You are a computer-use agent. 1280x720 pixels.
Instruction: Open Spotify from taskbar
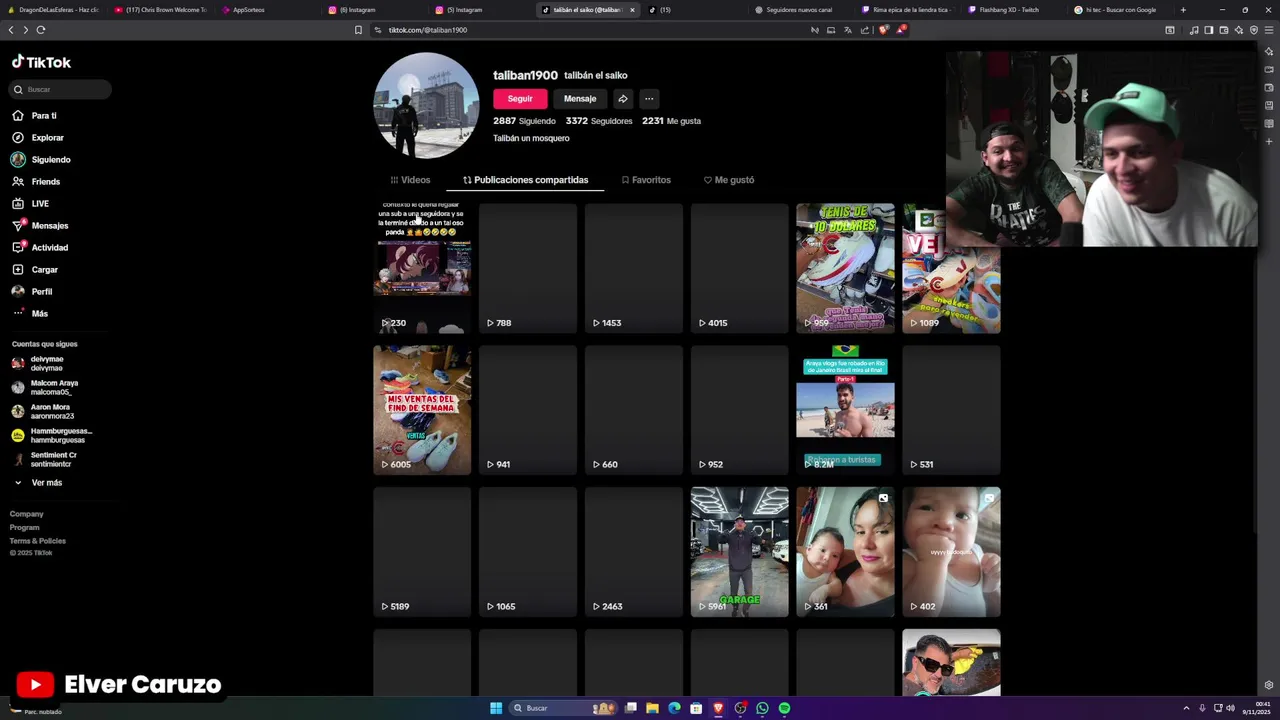click(784, 708)
